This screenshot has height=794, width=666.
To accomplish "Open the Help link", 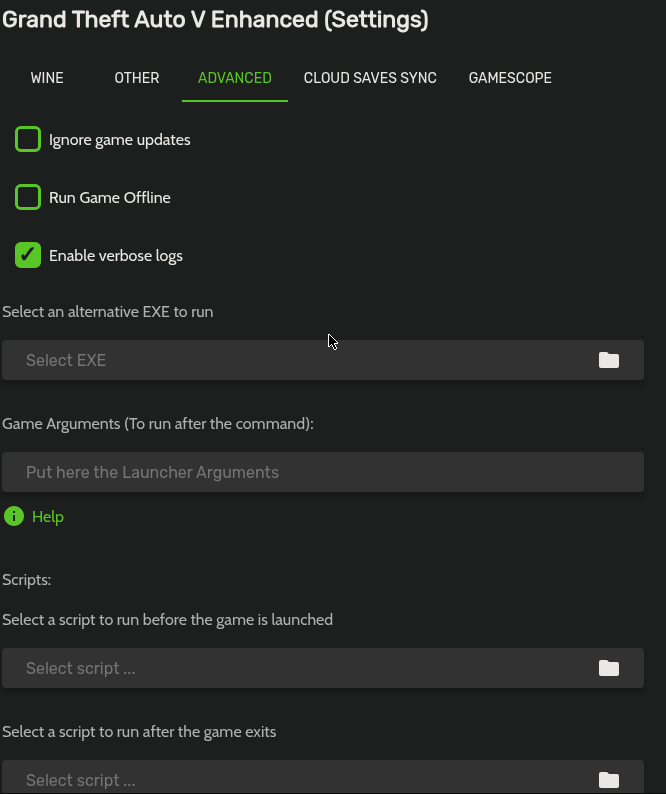I will click(x=48, y=517).
